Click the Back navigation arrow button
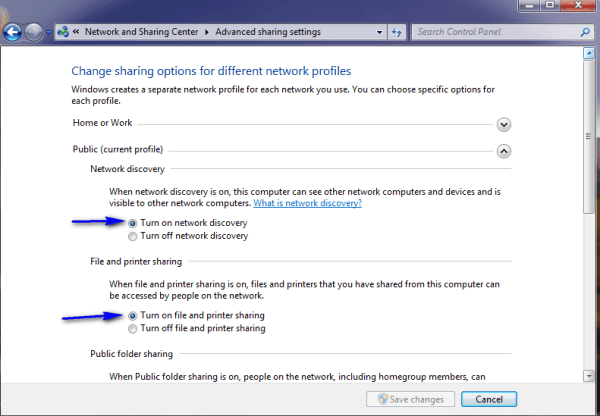Screen dimensions: 600x416 coord(13,32)
